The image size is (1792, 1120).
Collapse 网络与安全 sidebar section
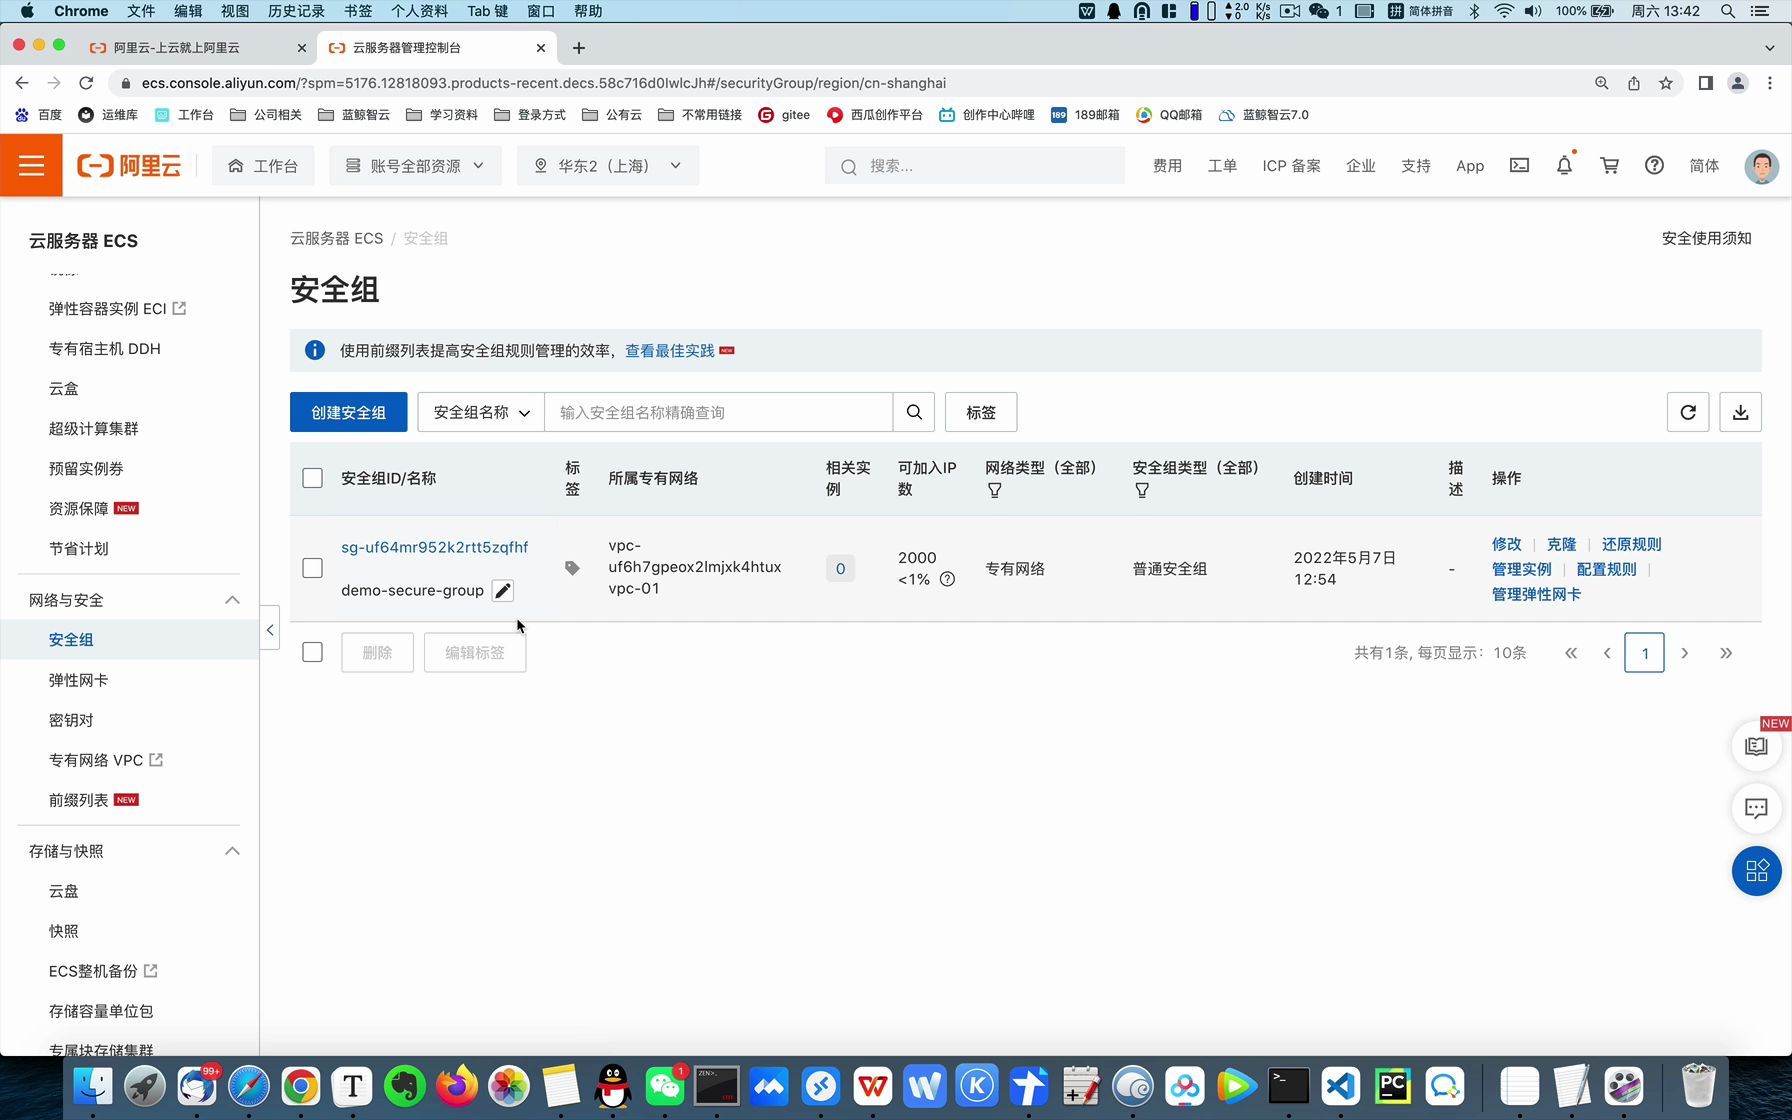232,600
